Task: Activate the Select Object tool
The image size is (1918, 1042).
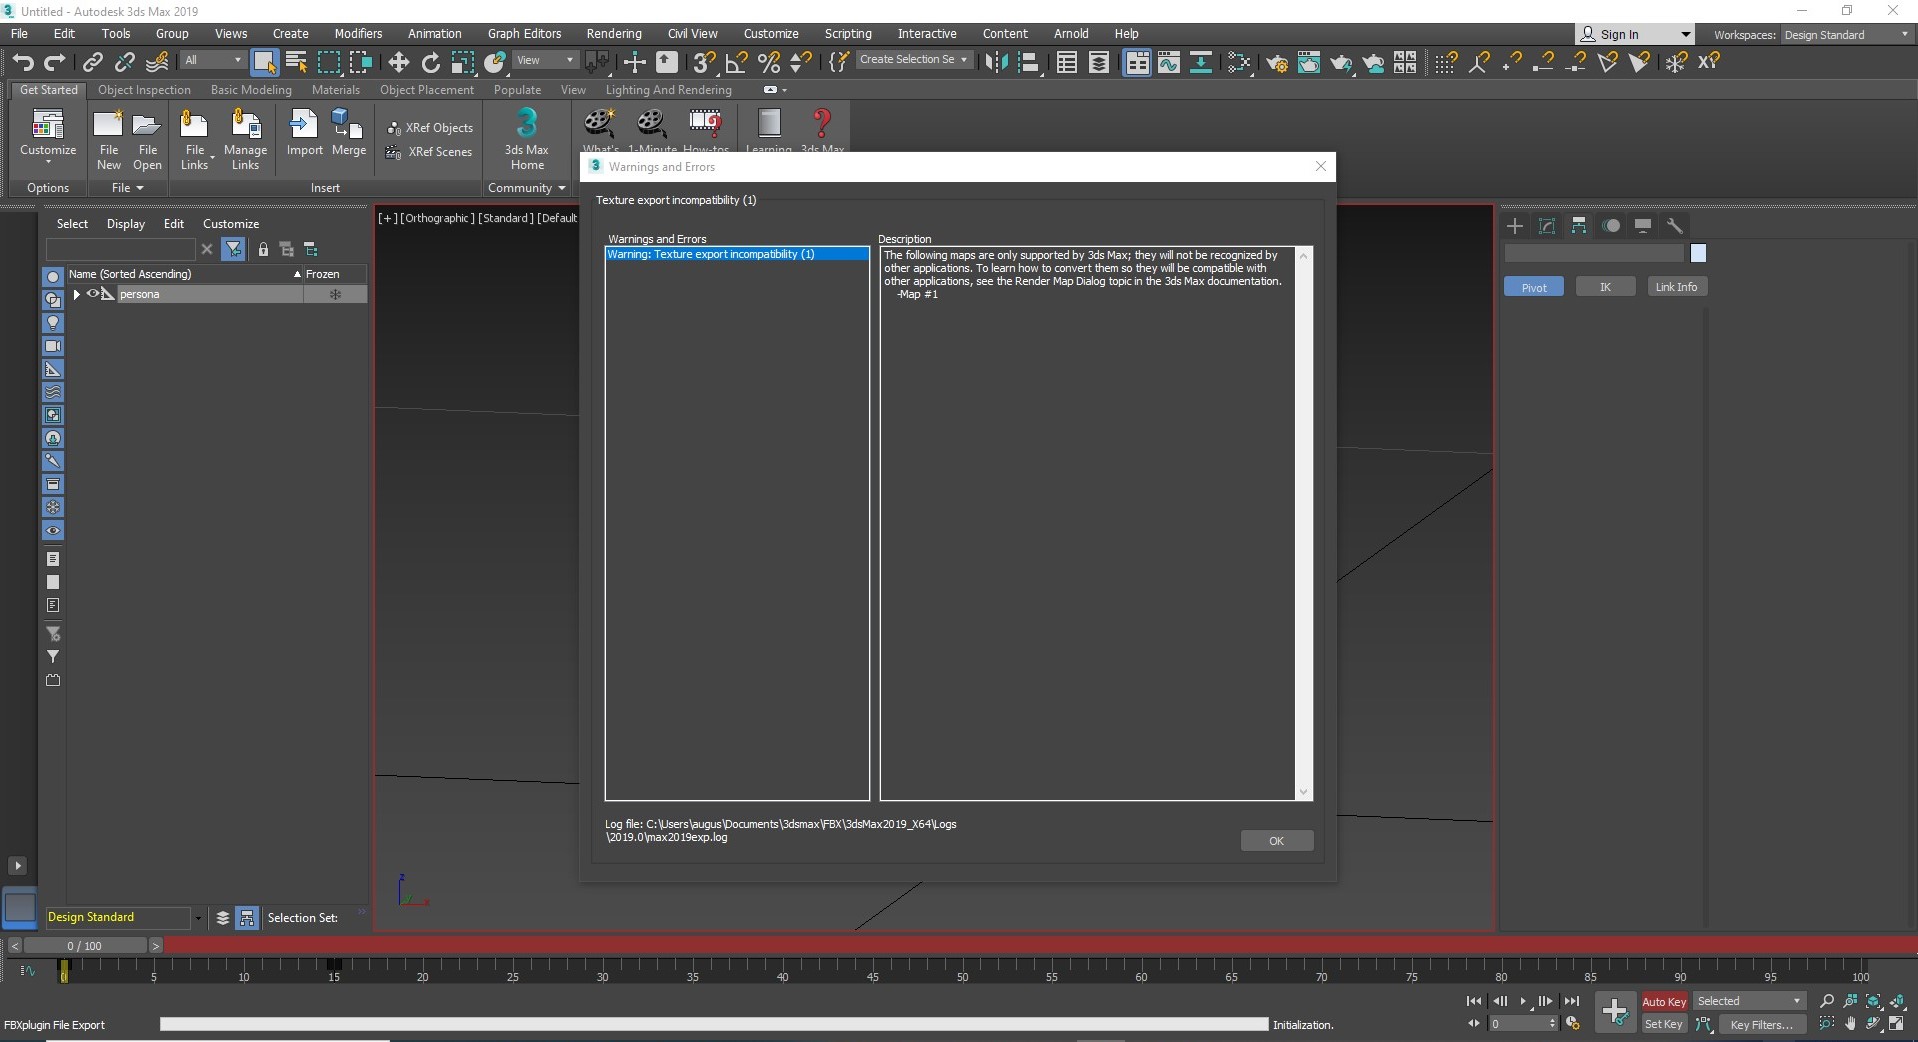Action: coord(264,62)
